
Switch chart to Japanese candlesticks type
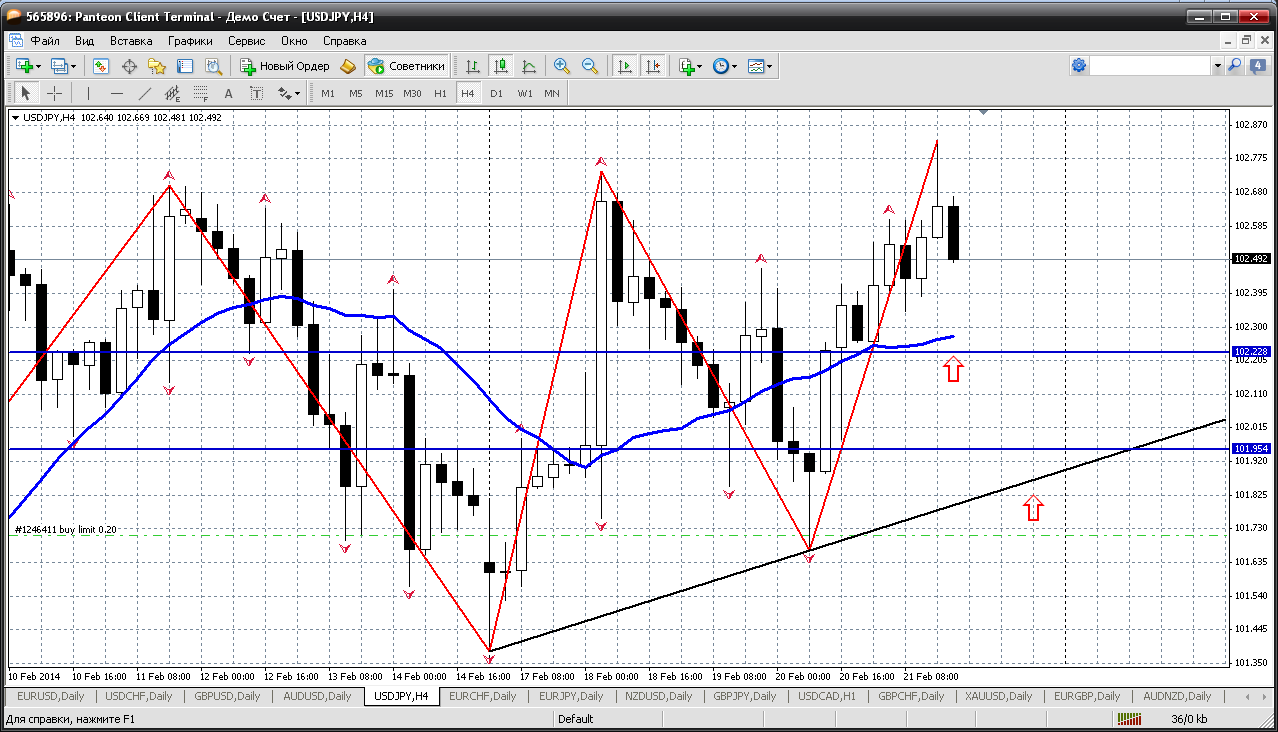click(x=501, y=66)
